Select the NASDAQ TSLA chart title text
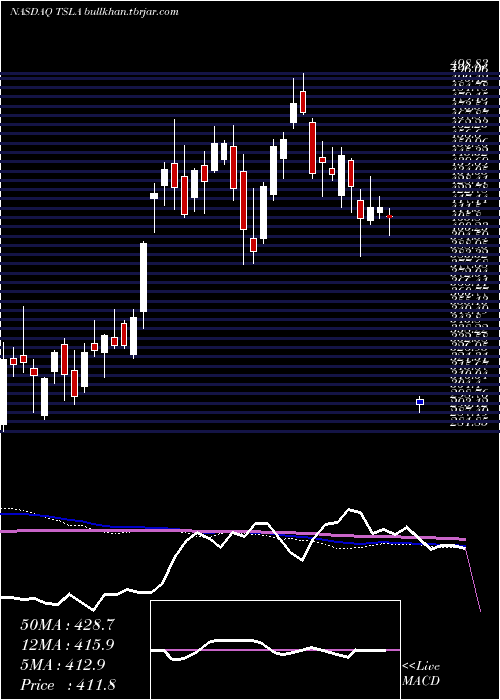The height and width of the screenshot is (700, 500). pos(94,12)
